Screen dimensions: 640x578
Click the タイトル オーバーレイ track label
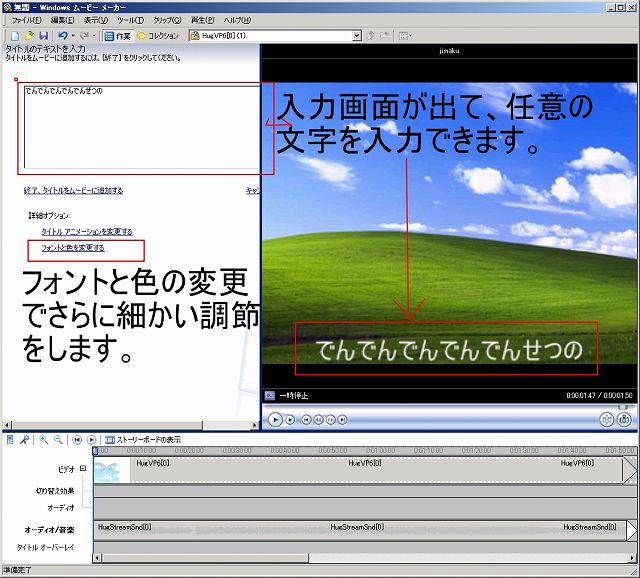[46, 547]
